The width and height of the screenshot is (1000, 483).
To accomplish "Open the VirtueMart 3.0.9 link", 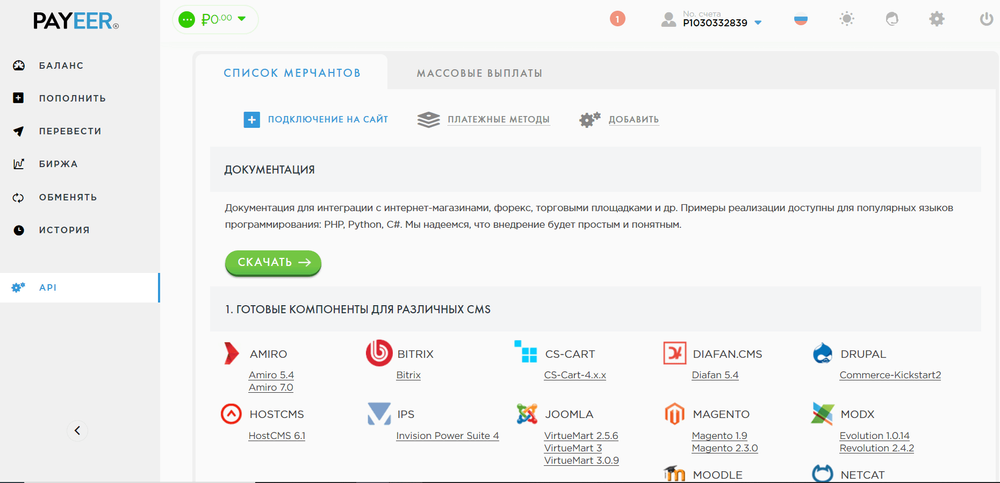I will click(581, 460).
